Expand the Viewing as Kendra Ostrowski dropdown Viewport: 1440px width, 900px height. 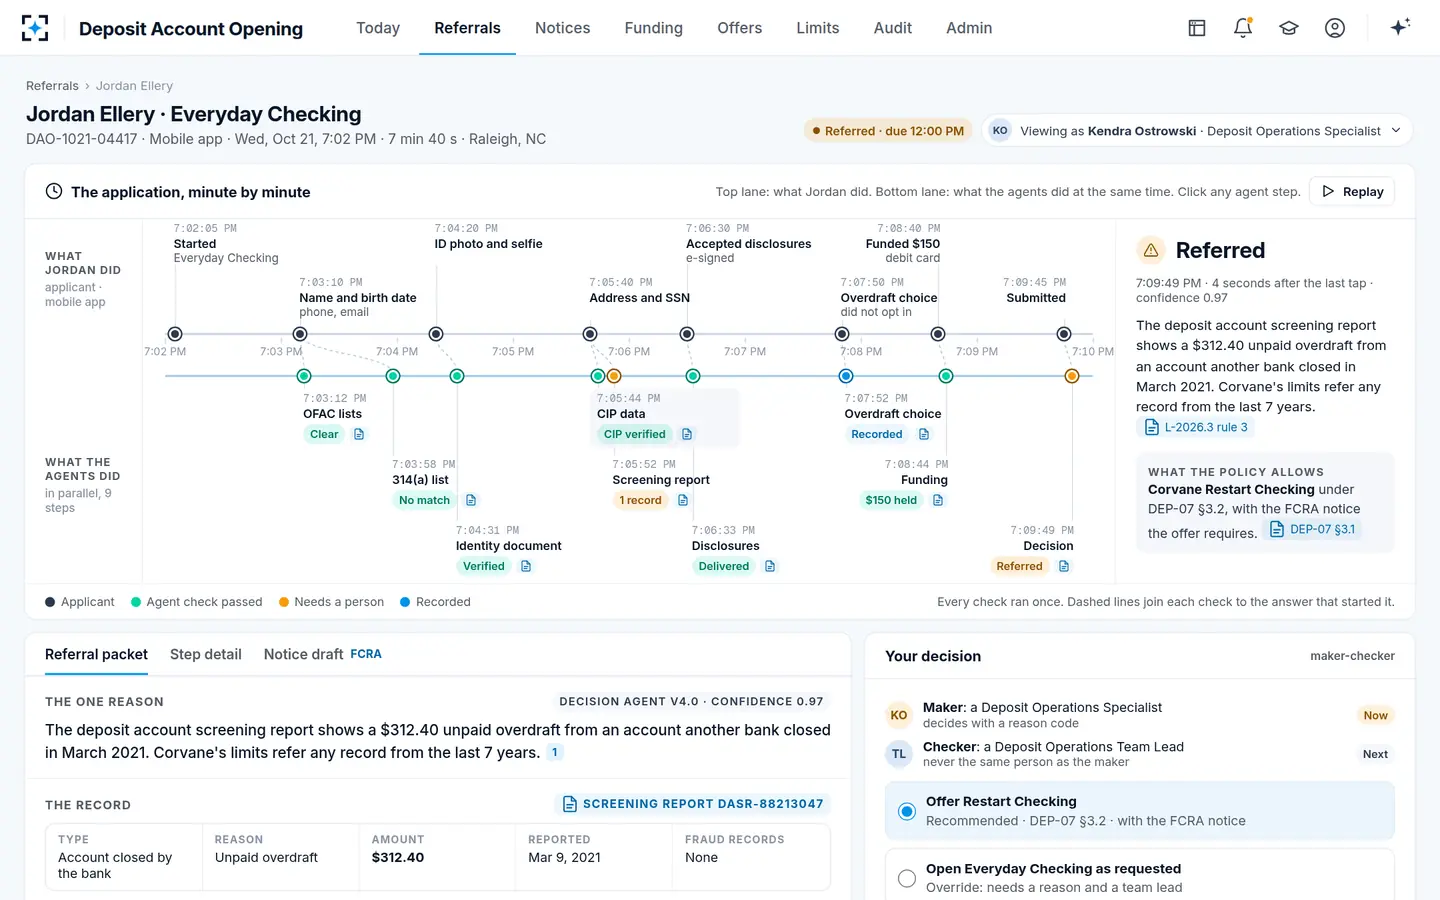click(x=1198, y=130)
